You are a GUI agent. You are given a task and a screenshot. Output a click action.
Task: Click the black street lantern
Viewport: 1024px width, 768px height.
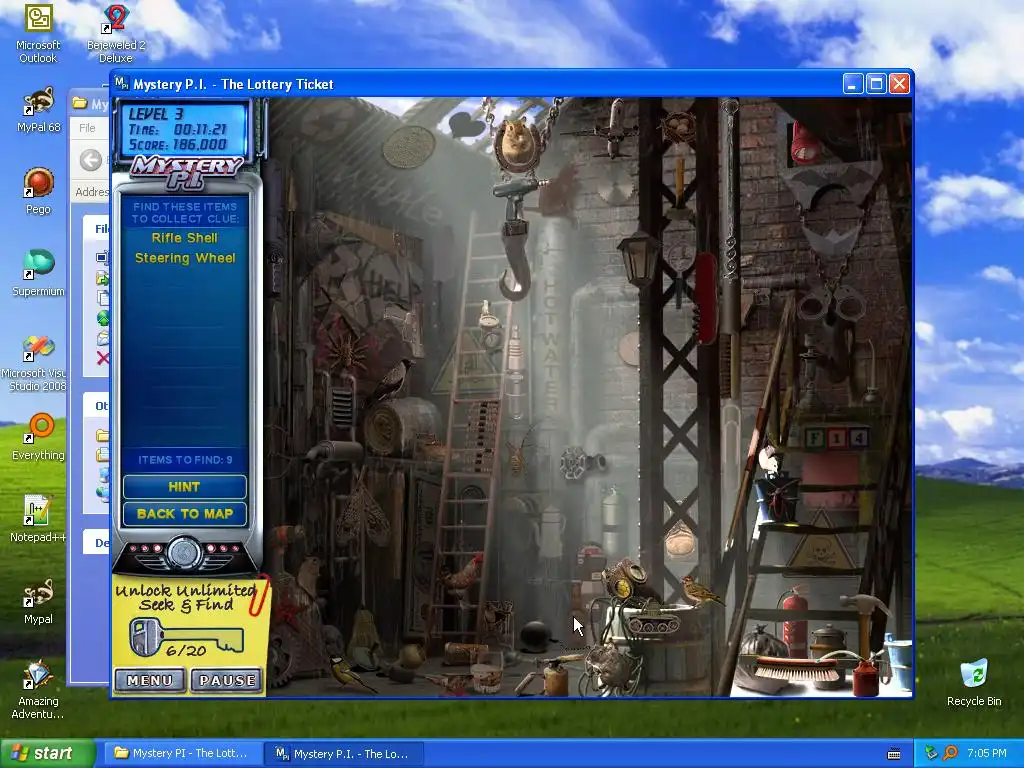point(638,258)
